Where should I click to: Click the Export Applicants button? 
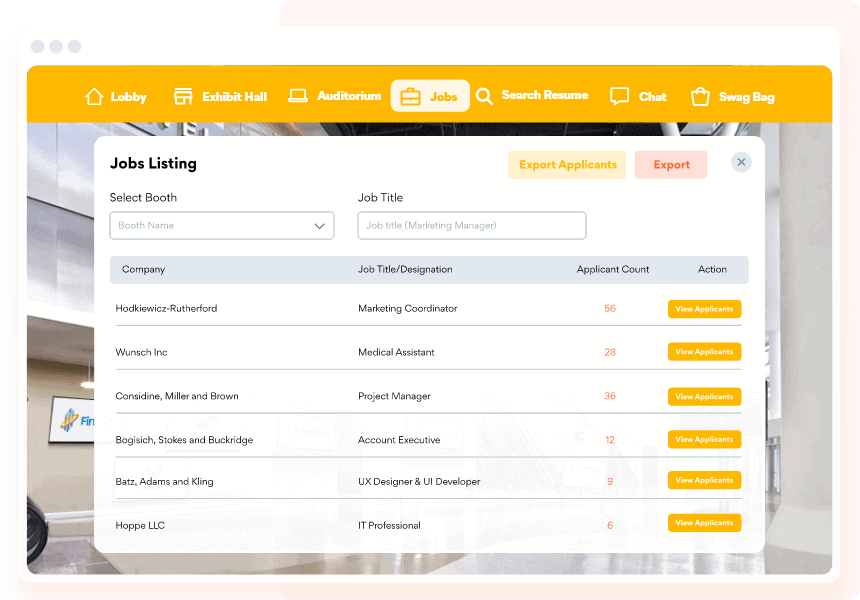(x=566, y=164)
